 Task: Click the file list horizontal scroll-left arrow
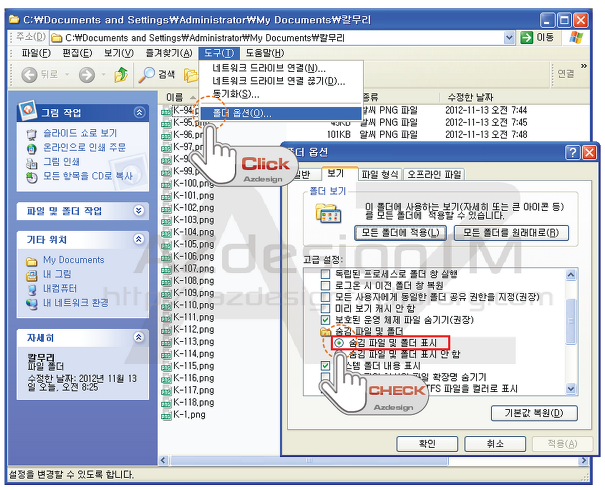(164, 460)
